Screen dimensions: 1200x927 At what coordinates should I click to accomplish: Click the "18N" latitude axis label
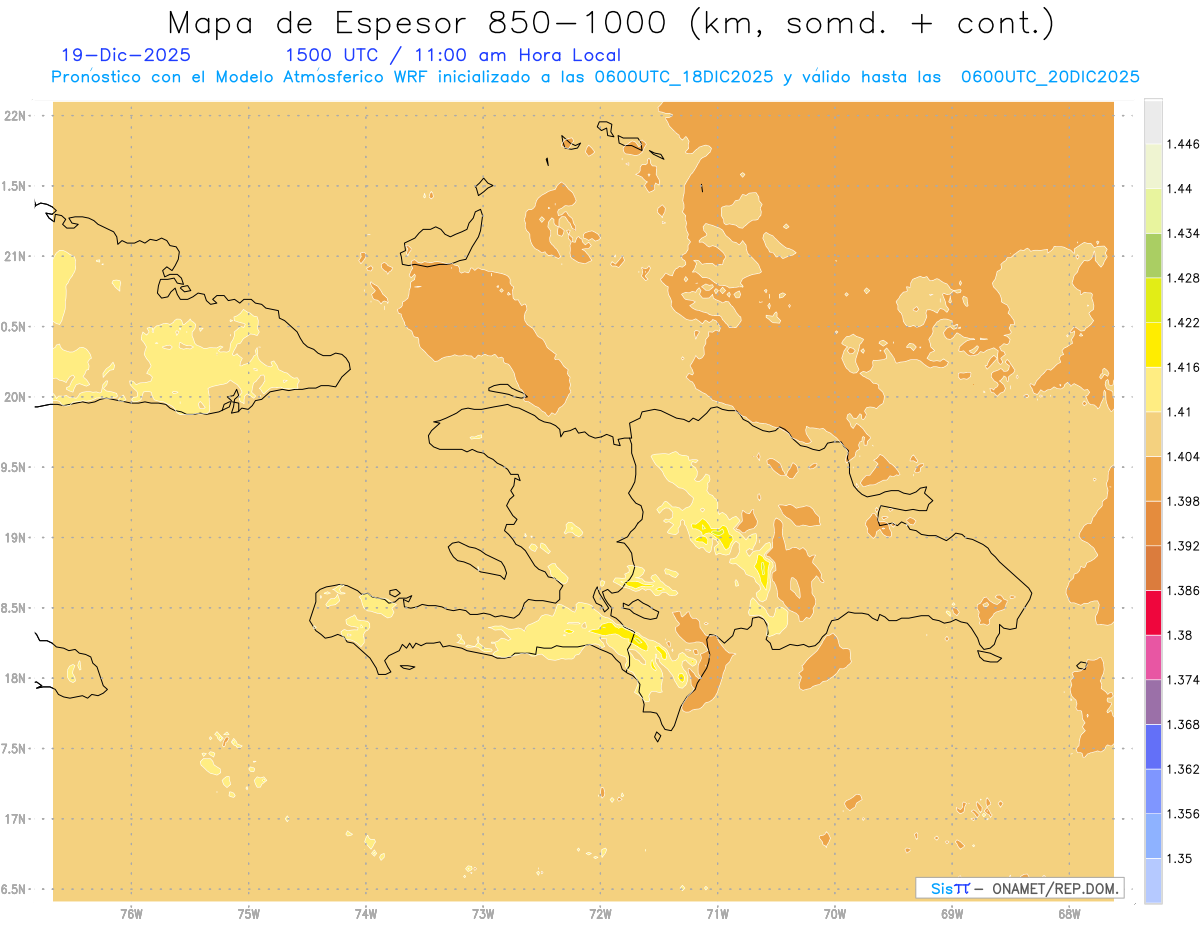(x=17, y=678)
